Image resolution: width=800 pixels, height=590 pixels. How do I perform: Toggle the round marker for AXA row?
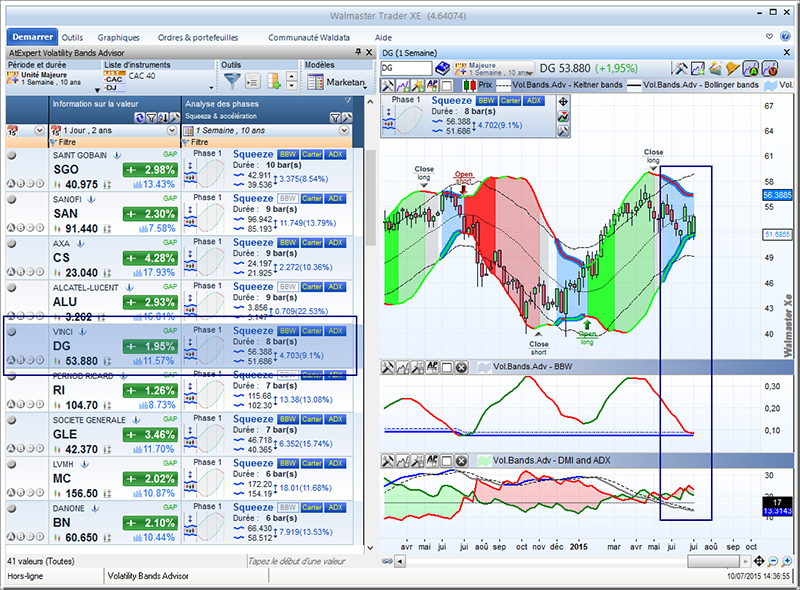[x=11, y=243]
